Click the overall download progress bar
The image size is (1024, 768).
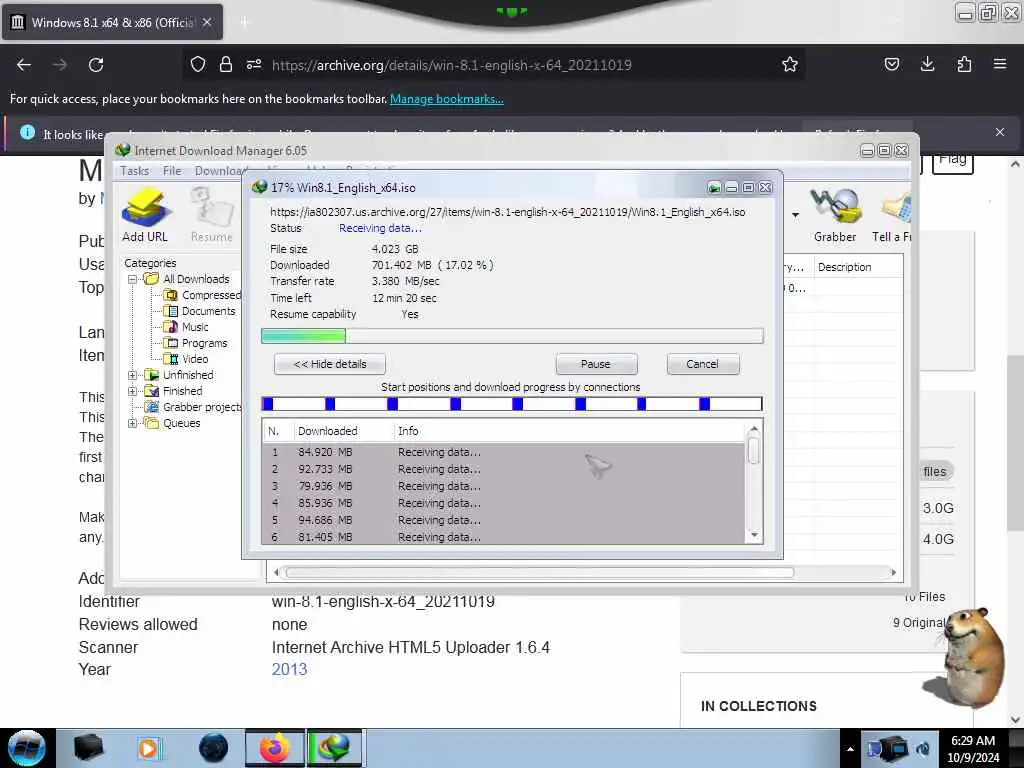point(512,336)
